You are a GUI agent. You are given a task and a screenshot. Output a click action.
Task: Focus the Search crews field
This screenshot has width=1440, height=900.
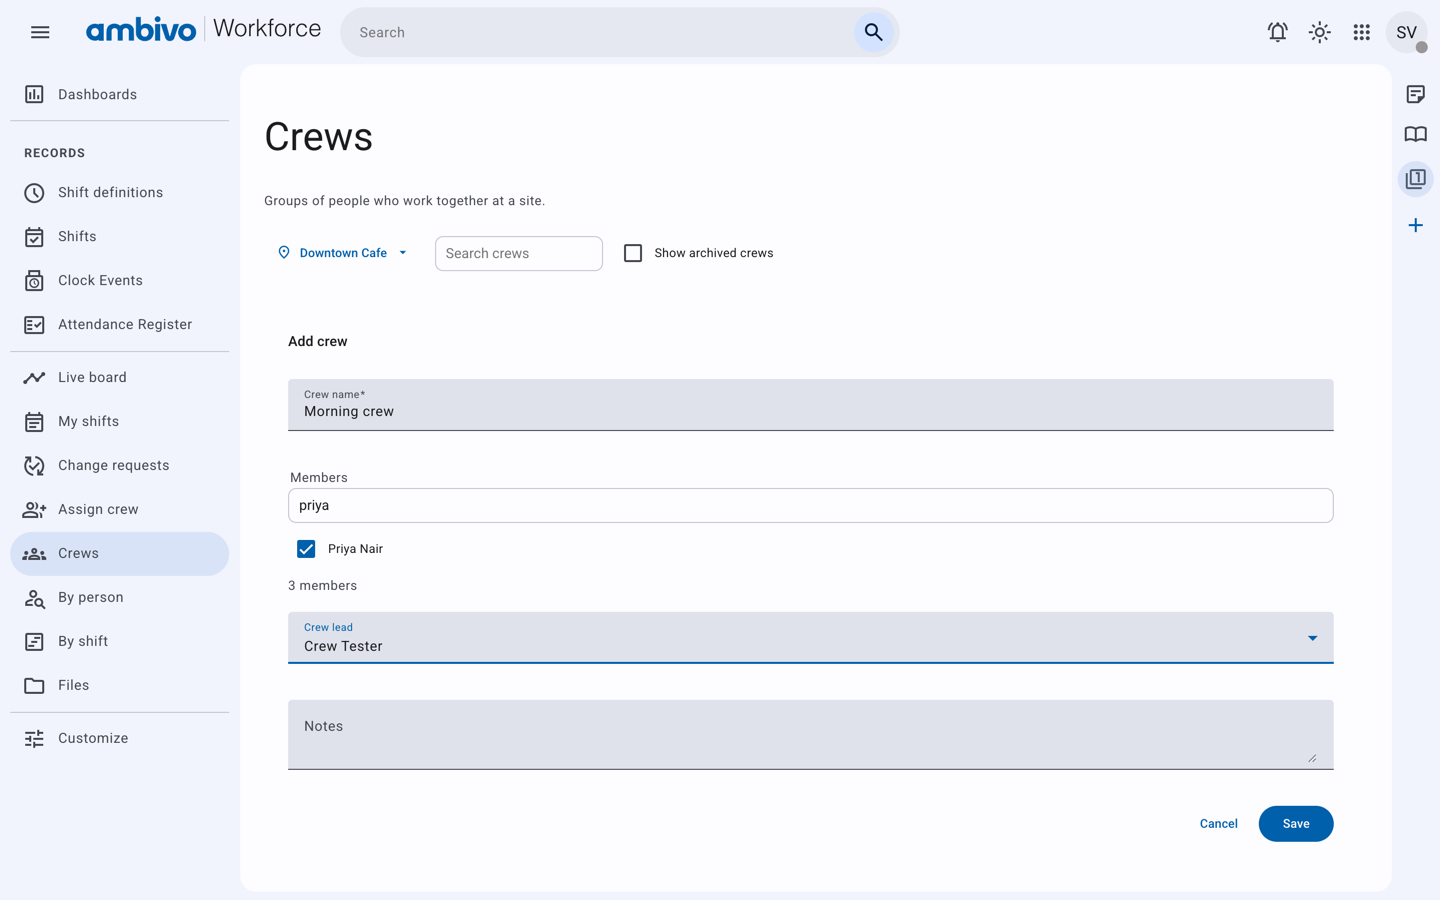pos(519,253)
